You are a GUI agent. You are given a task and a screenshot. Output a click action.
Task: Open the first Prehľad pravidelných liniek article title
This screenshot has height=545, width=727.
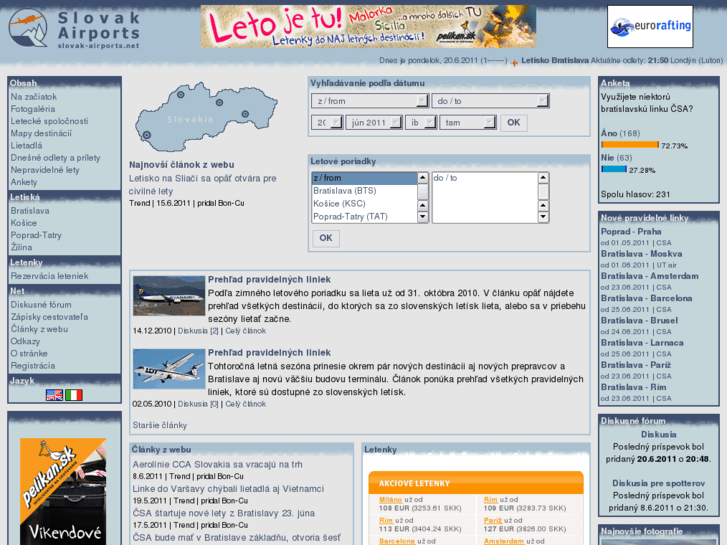[269, 279]
